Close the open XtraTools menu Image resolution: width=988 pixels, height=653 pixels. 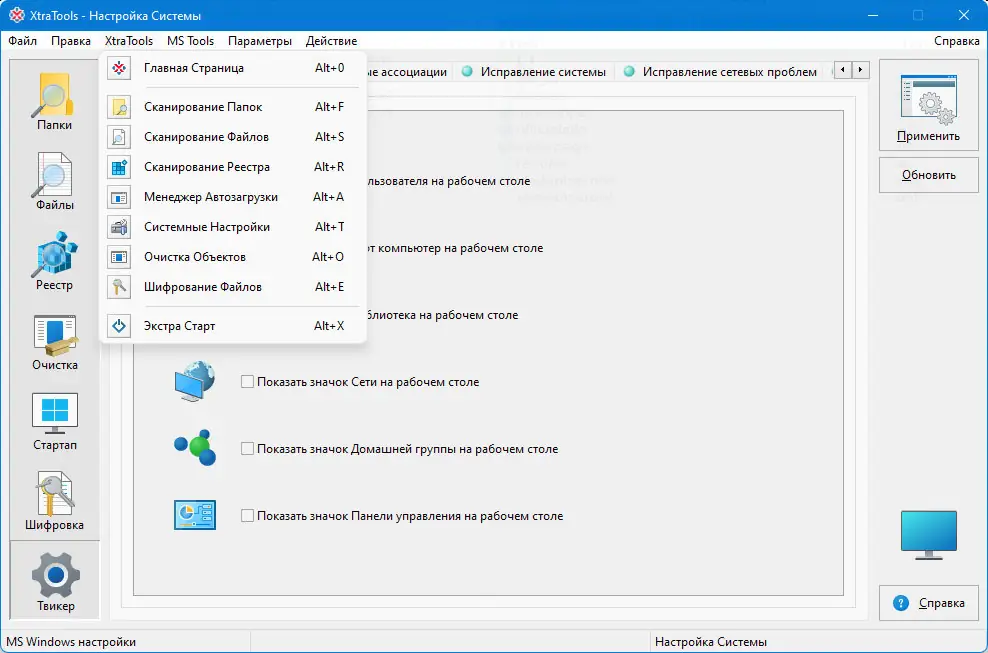[129, 41]
